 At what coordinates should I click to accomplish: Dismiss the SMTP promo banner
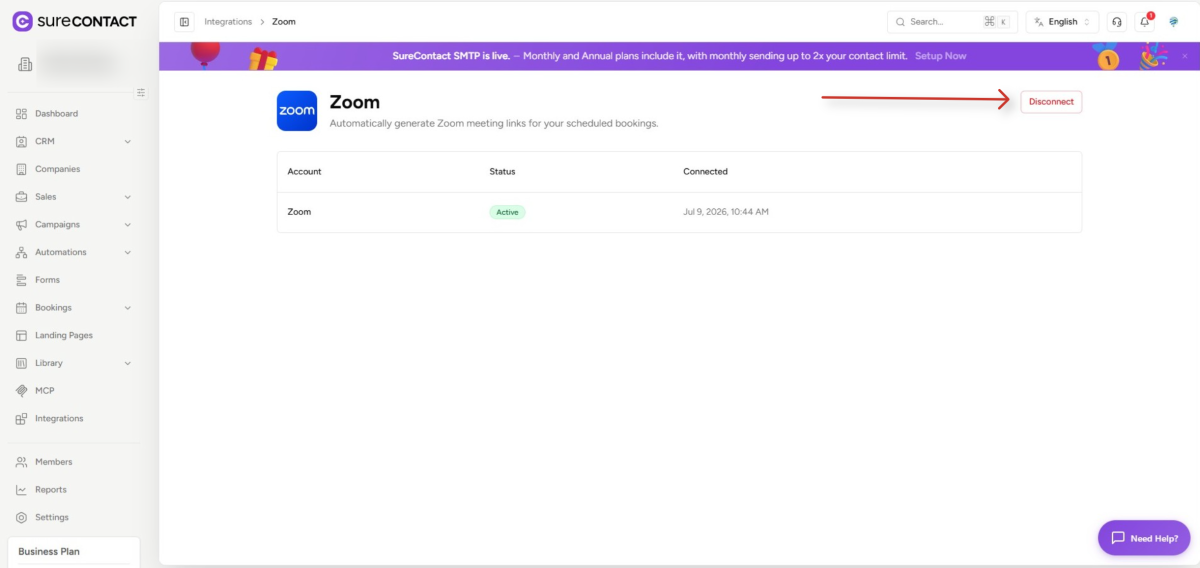(1185, 56)
